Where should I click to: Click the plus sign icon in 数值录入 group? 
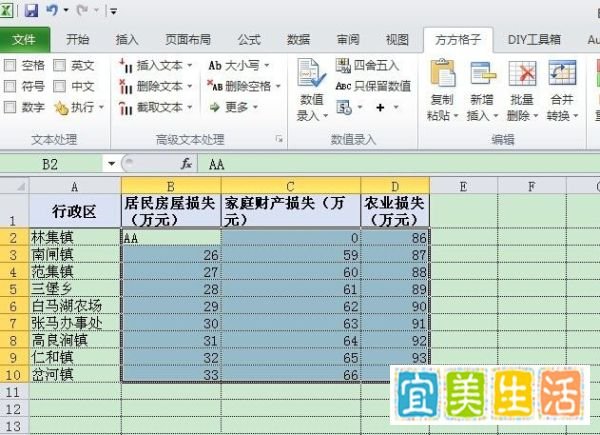tap(380, 108)
